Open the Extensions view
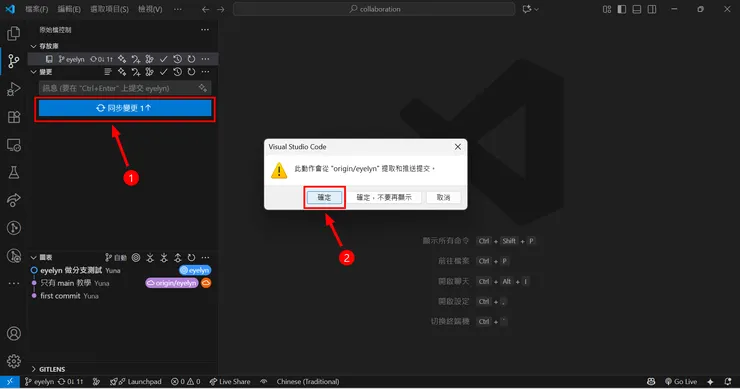The height and width of the screenshot is (389, 740). pos(14,117)
